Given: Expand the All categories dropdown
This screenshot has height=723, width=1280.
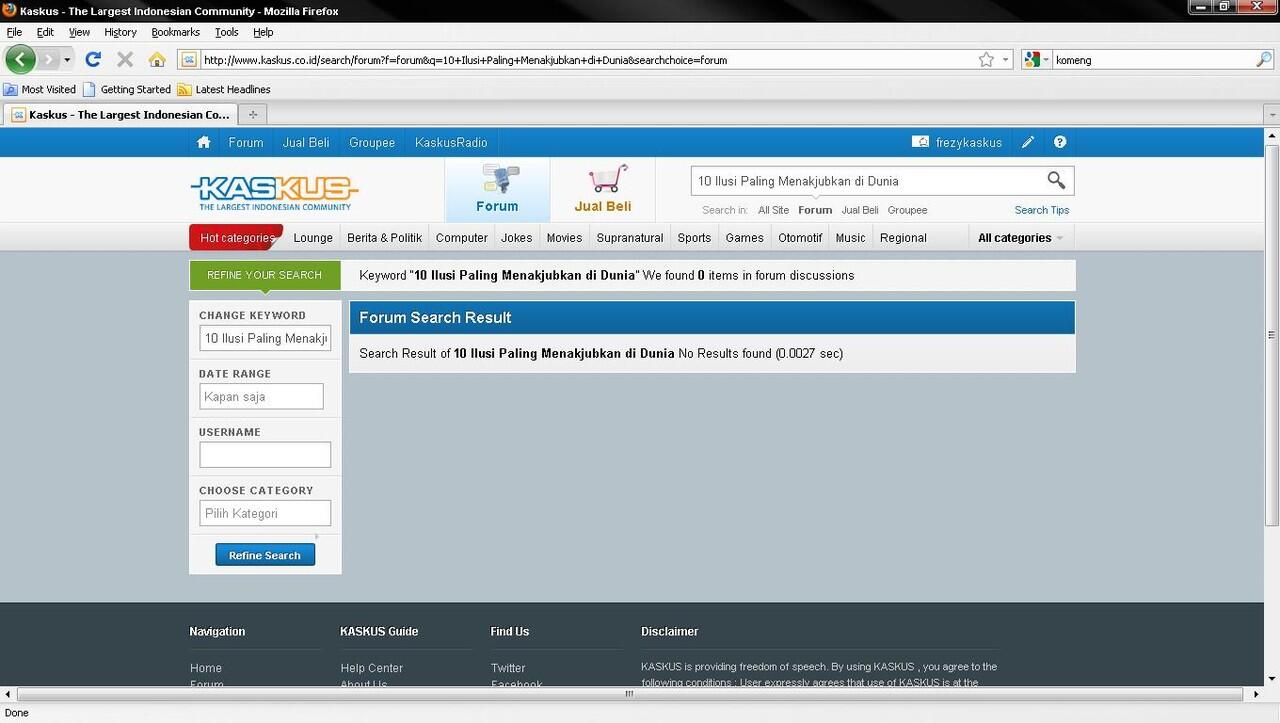Looking at the screenshot, I should point(1020,238).
